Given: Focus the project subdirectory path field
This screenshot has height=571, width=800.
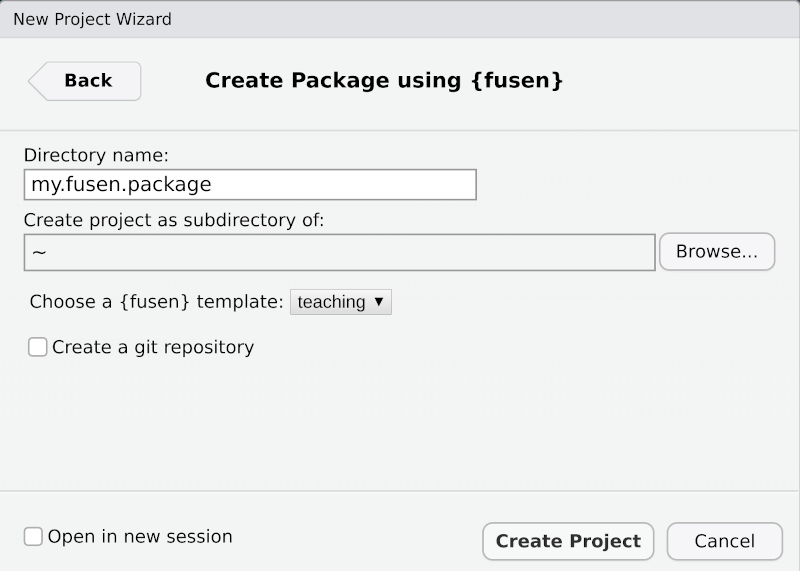Looking at the screenshot, I should click(339, 252).
